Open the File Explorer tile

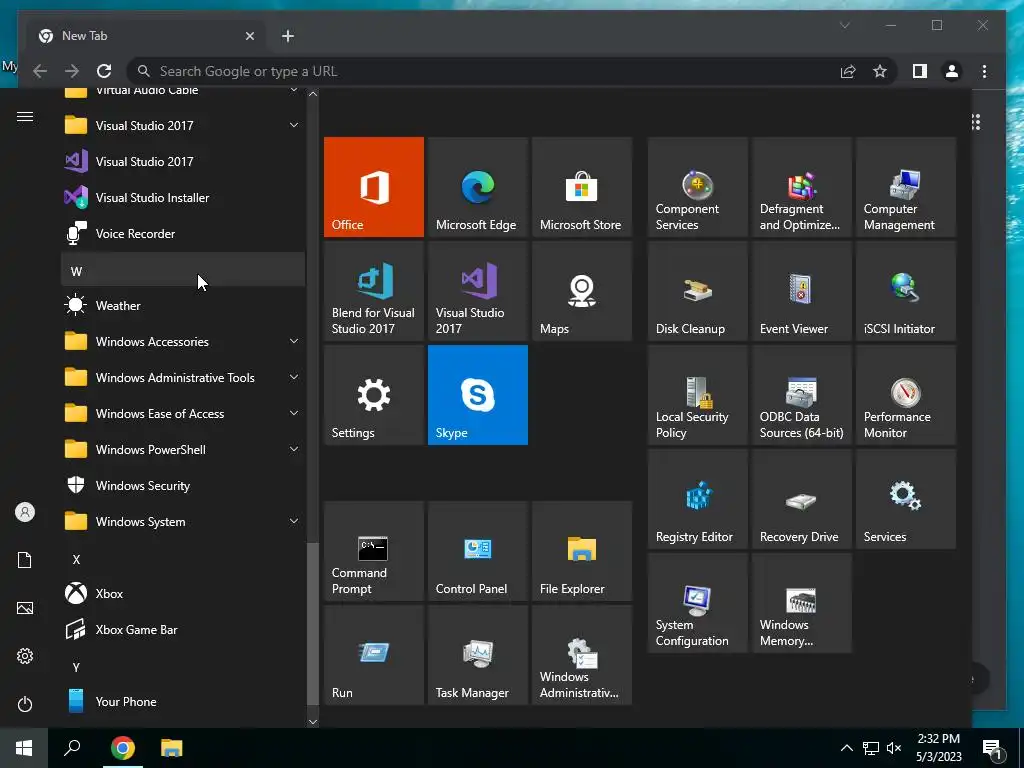tap(582, 551)
